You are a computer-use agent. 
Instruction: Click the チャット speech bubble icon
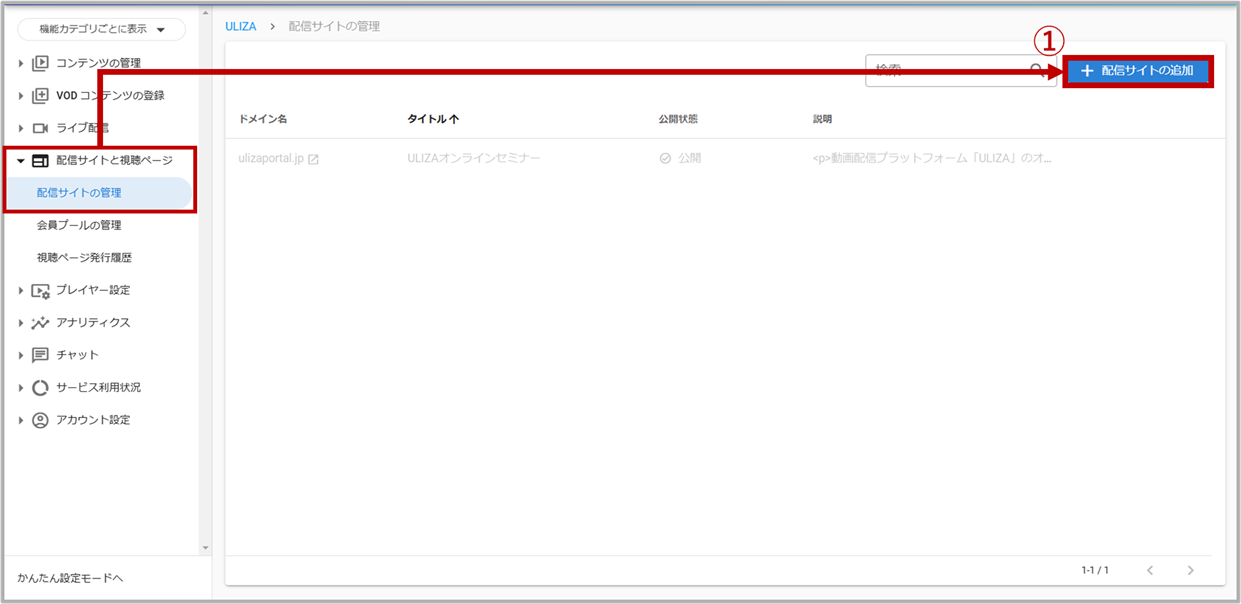(x=40, y=355)
